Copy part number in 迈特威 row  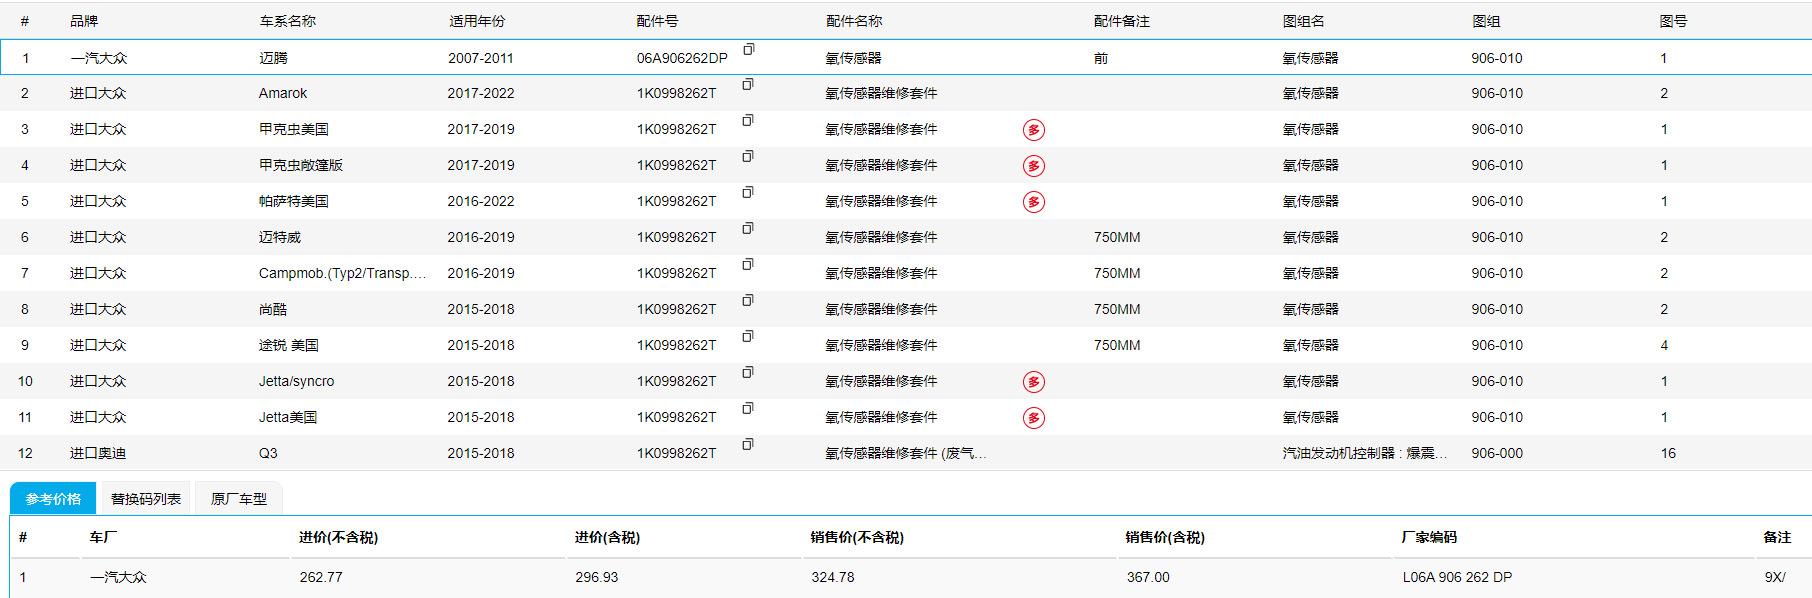coord(748,229)
